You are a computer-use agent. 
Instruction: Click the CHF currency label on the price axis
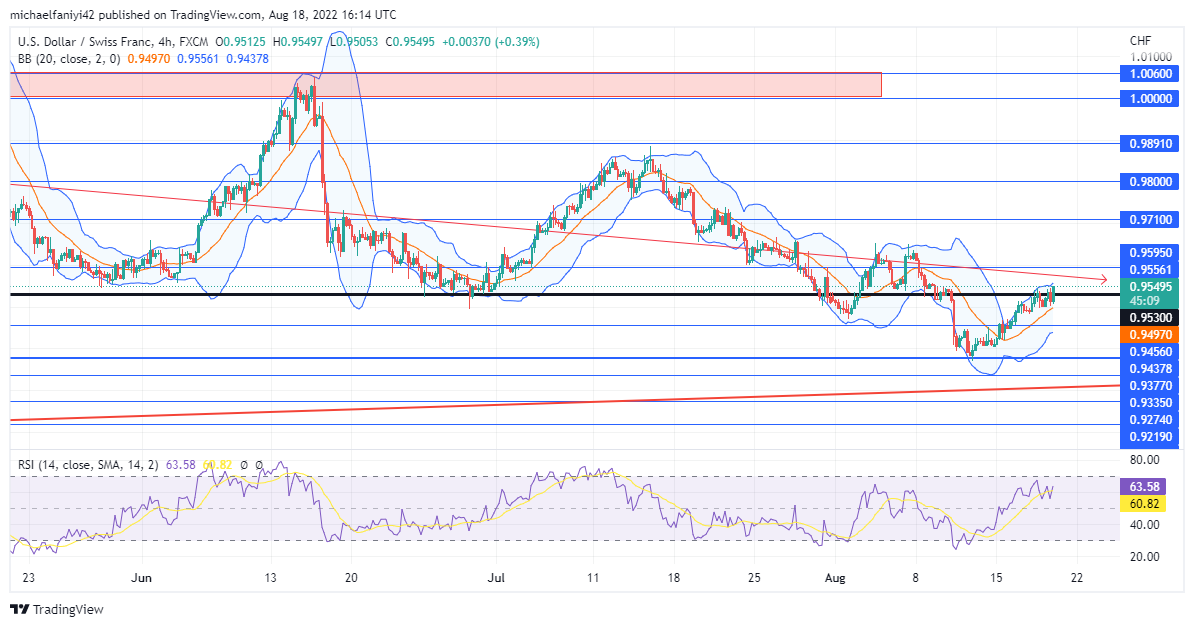pos(1140,41)
